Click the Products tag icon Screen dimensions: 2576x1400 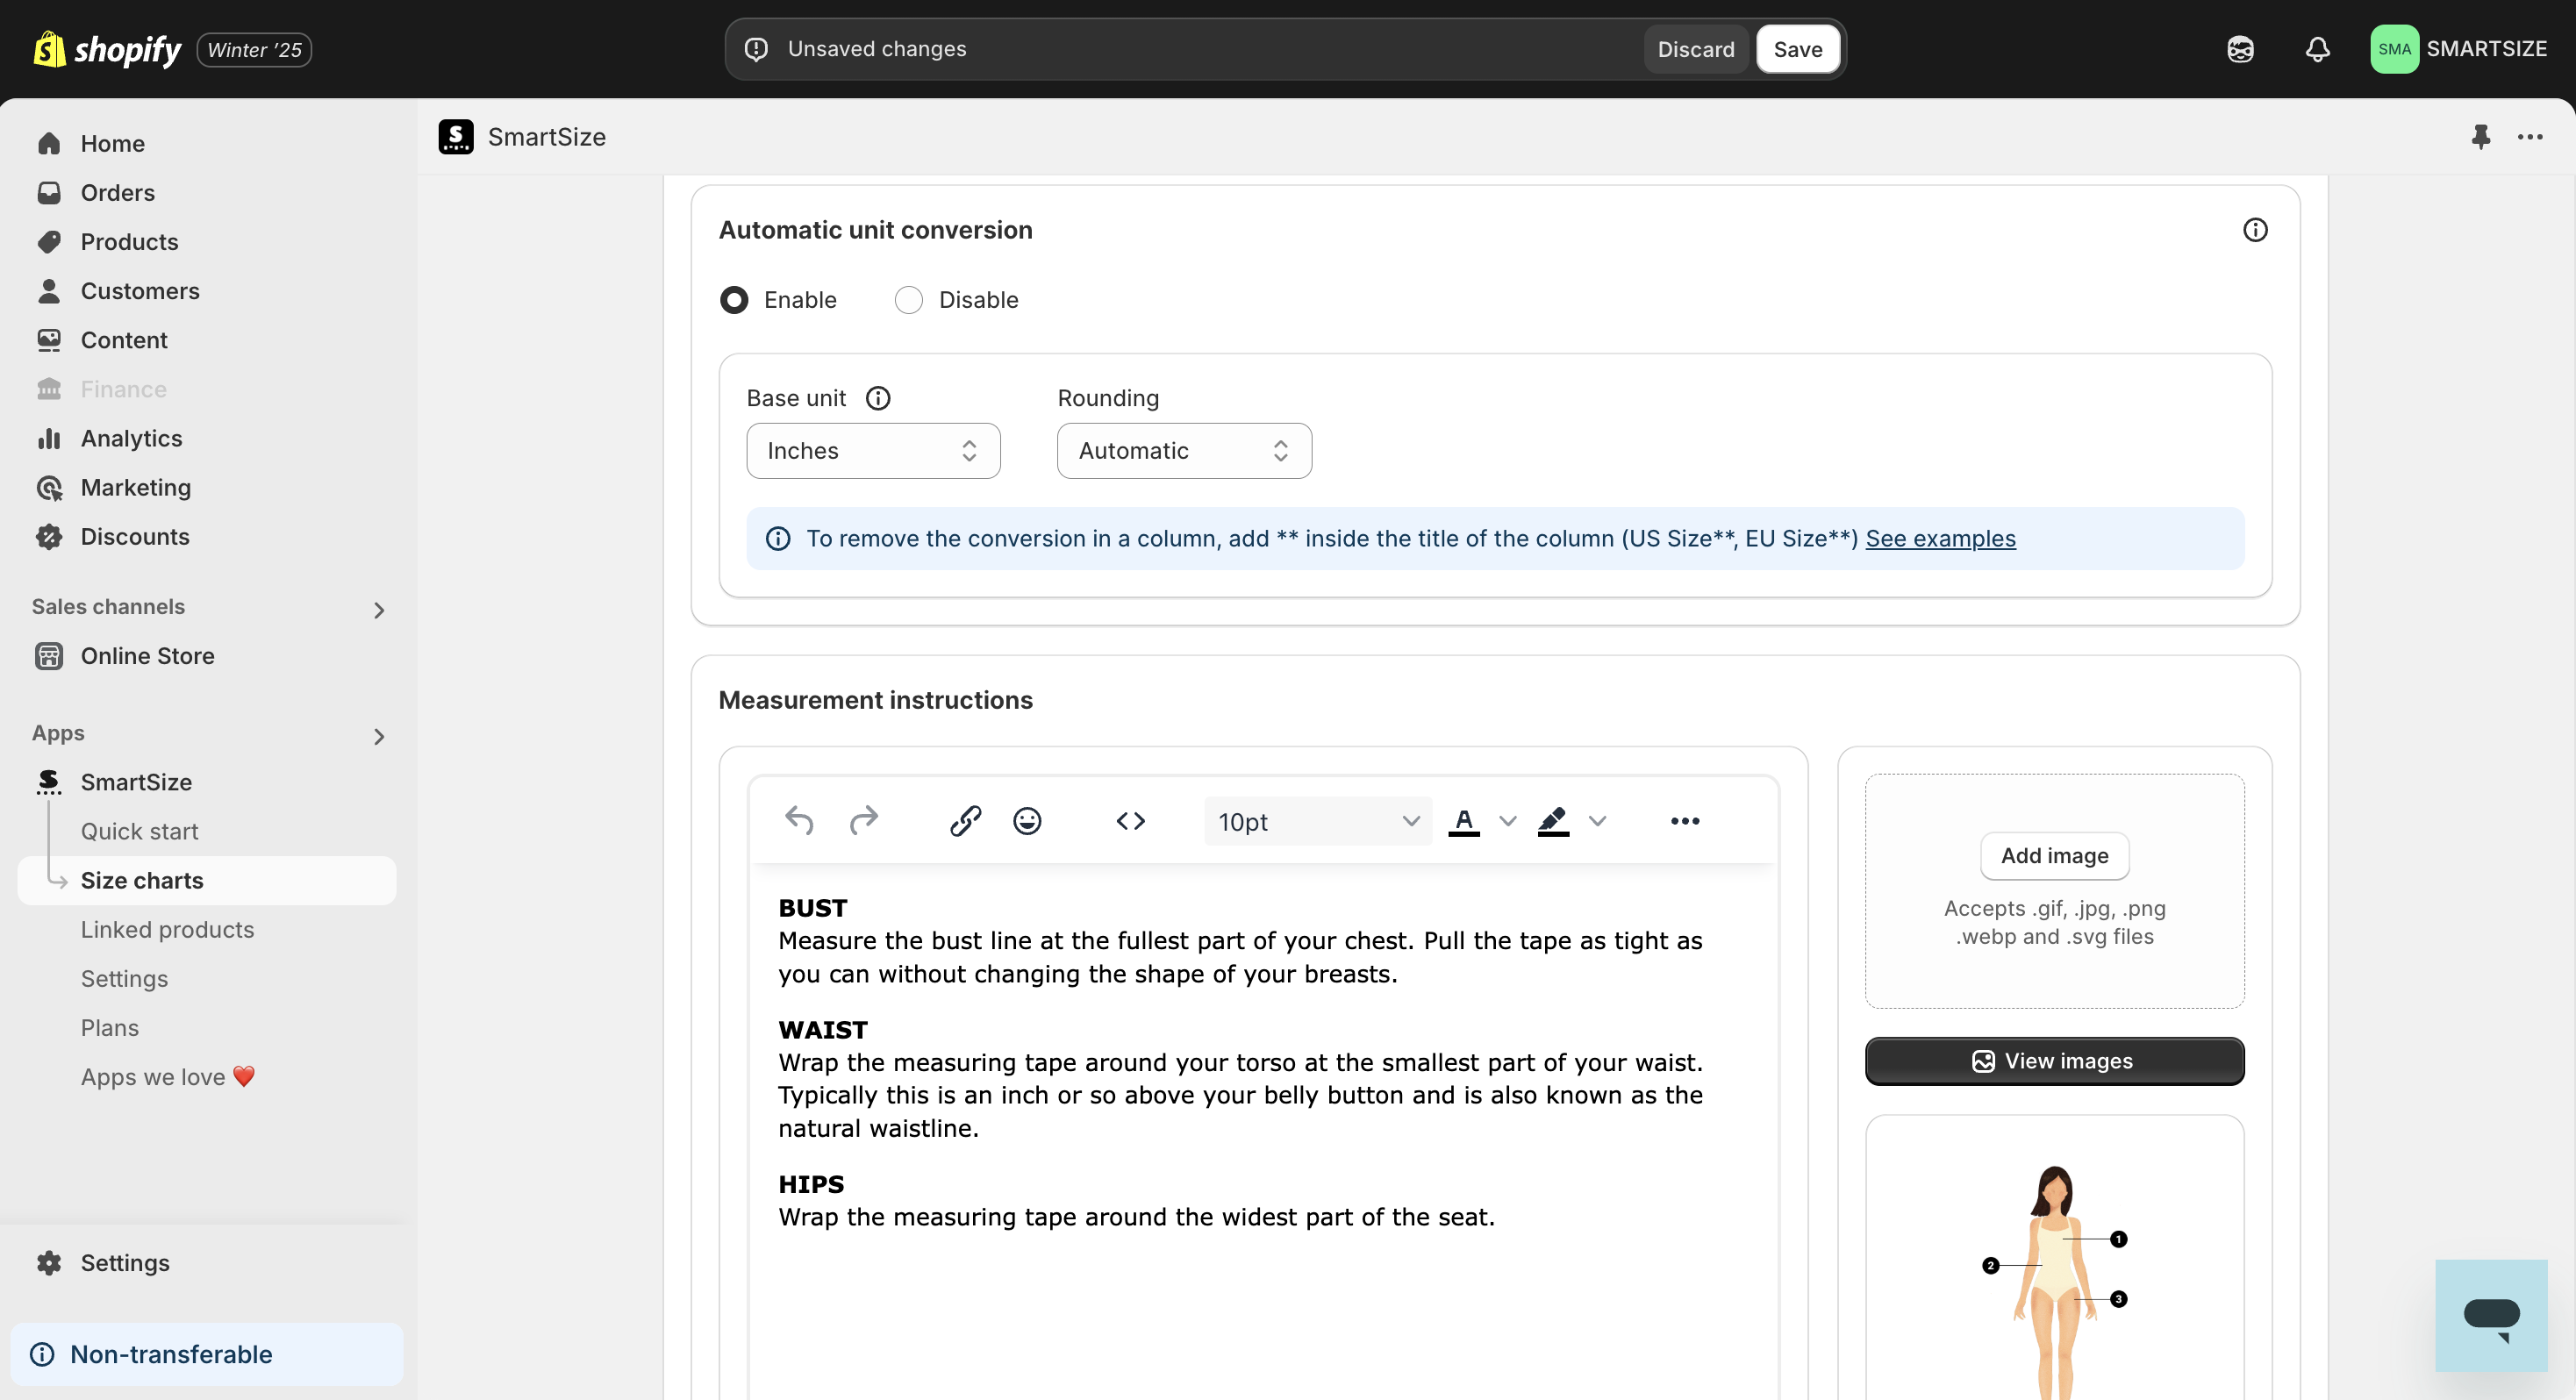(49, 242)
